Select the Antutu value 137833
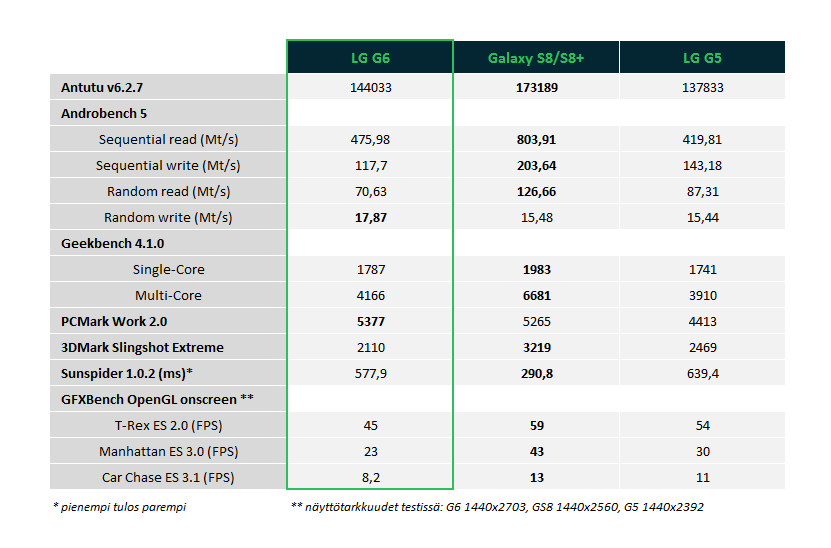 coord(702,87)
